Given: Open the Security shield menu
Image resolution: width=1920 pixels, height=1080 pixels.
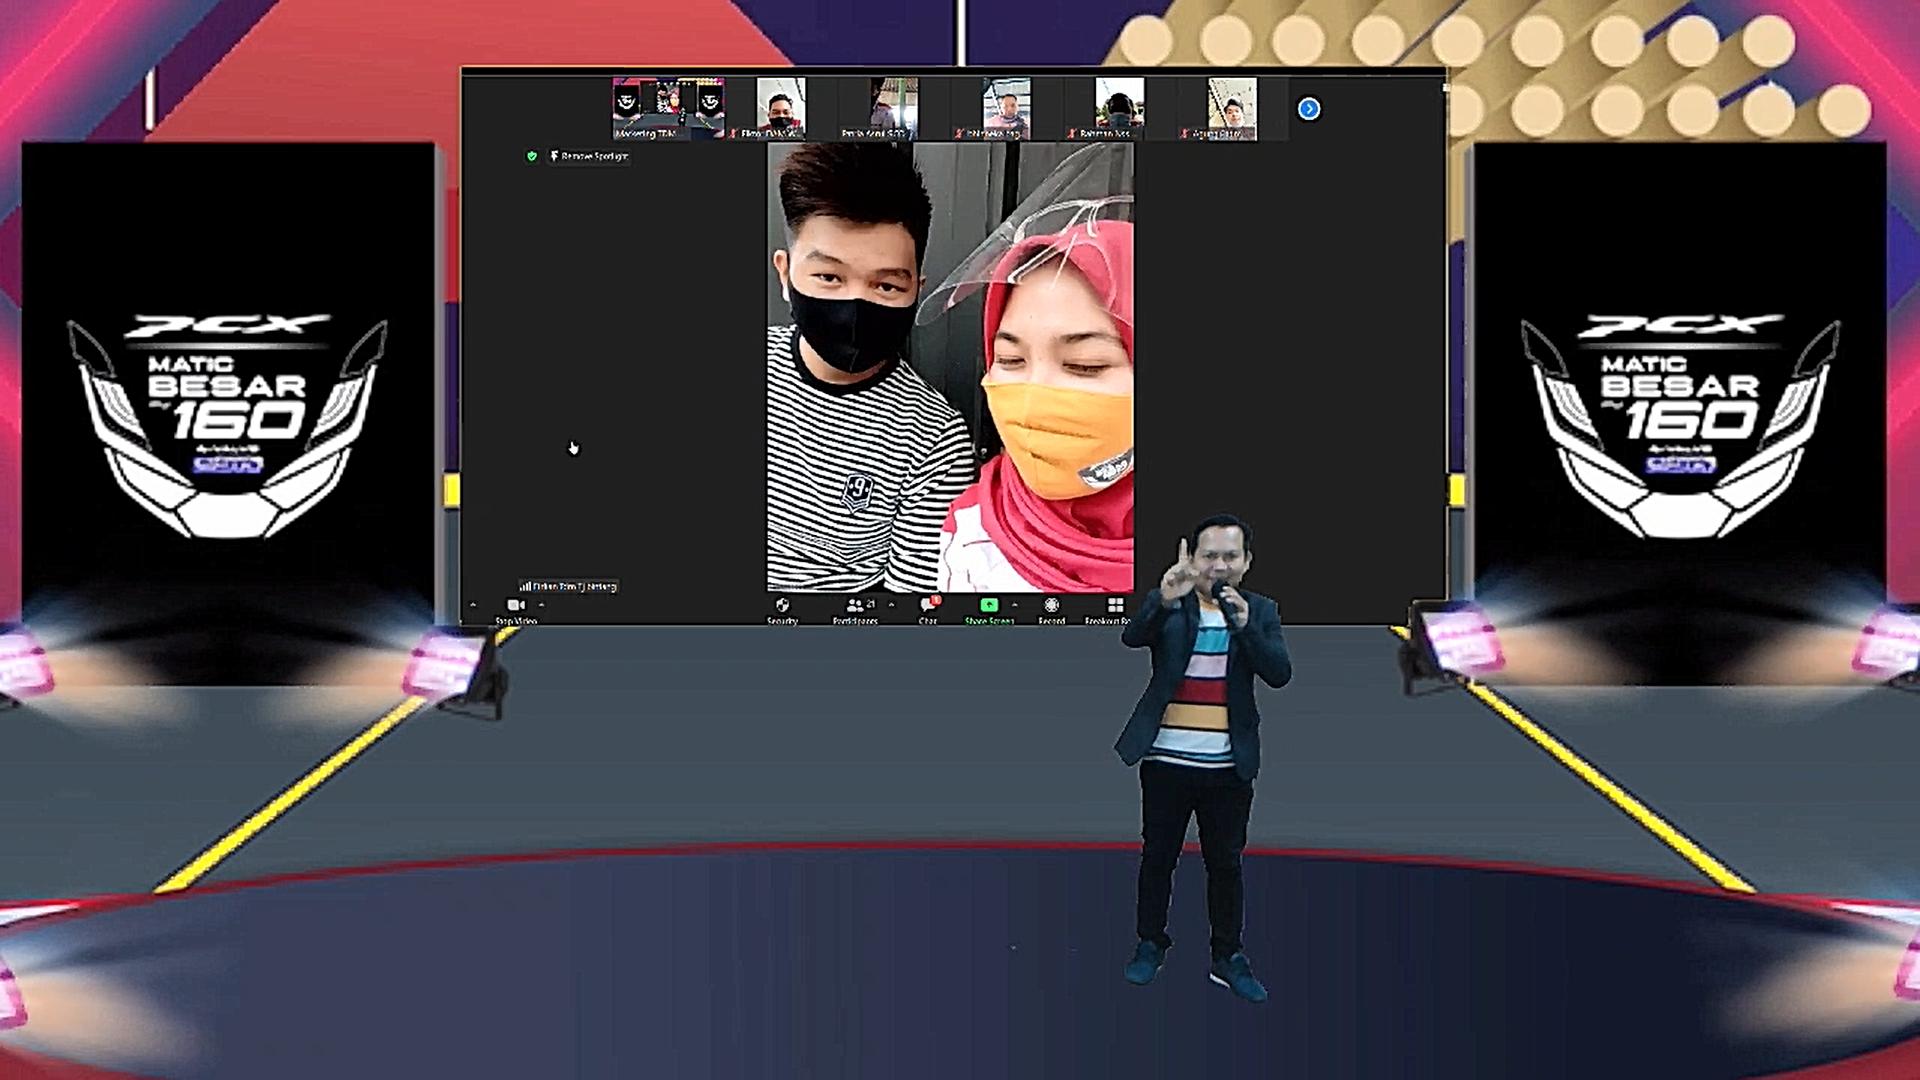Looking at the screenshot, I should [782, 610].
